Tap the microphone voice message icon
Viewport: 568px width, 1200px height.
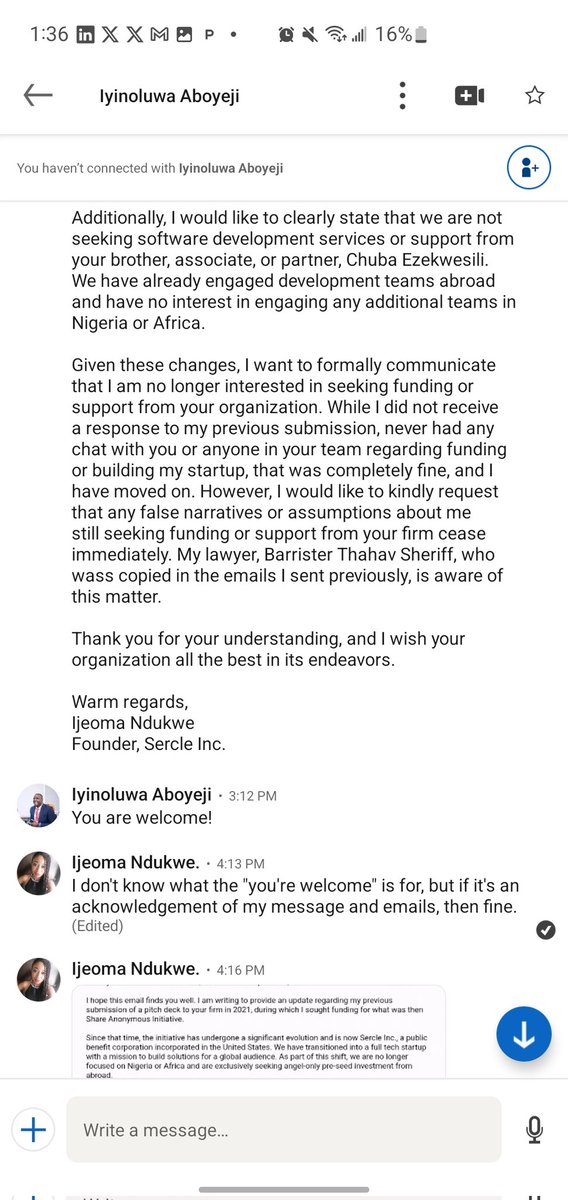(535, 1130)
